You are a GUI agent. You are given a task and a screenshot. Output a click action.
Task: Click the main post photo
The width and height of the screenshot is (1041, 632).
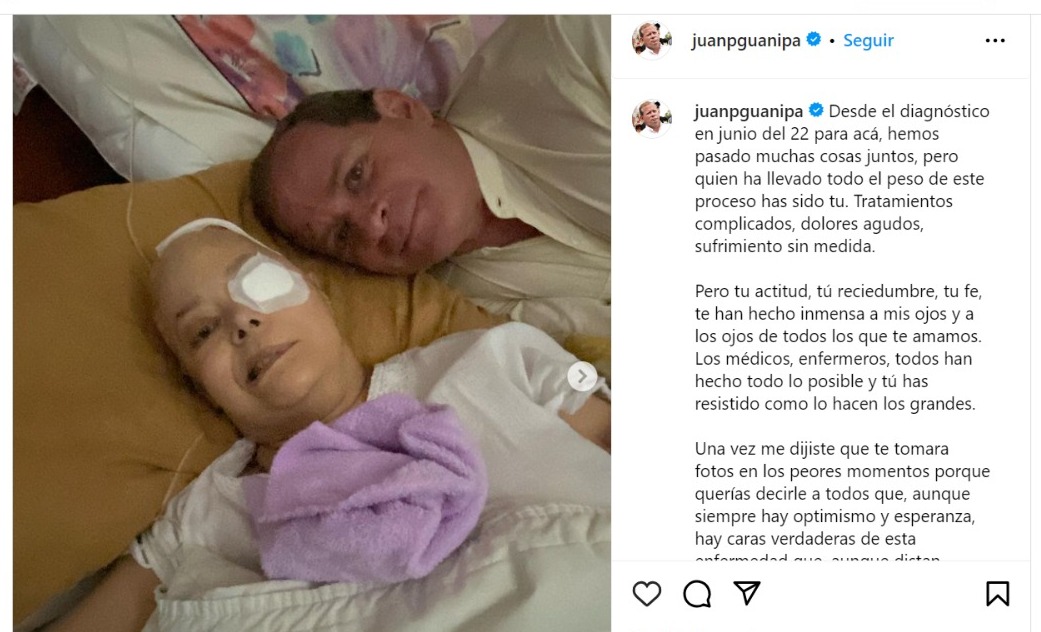coord(312,323)
